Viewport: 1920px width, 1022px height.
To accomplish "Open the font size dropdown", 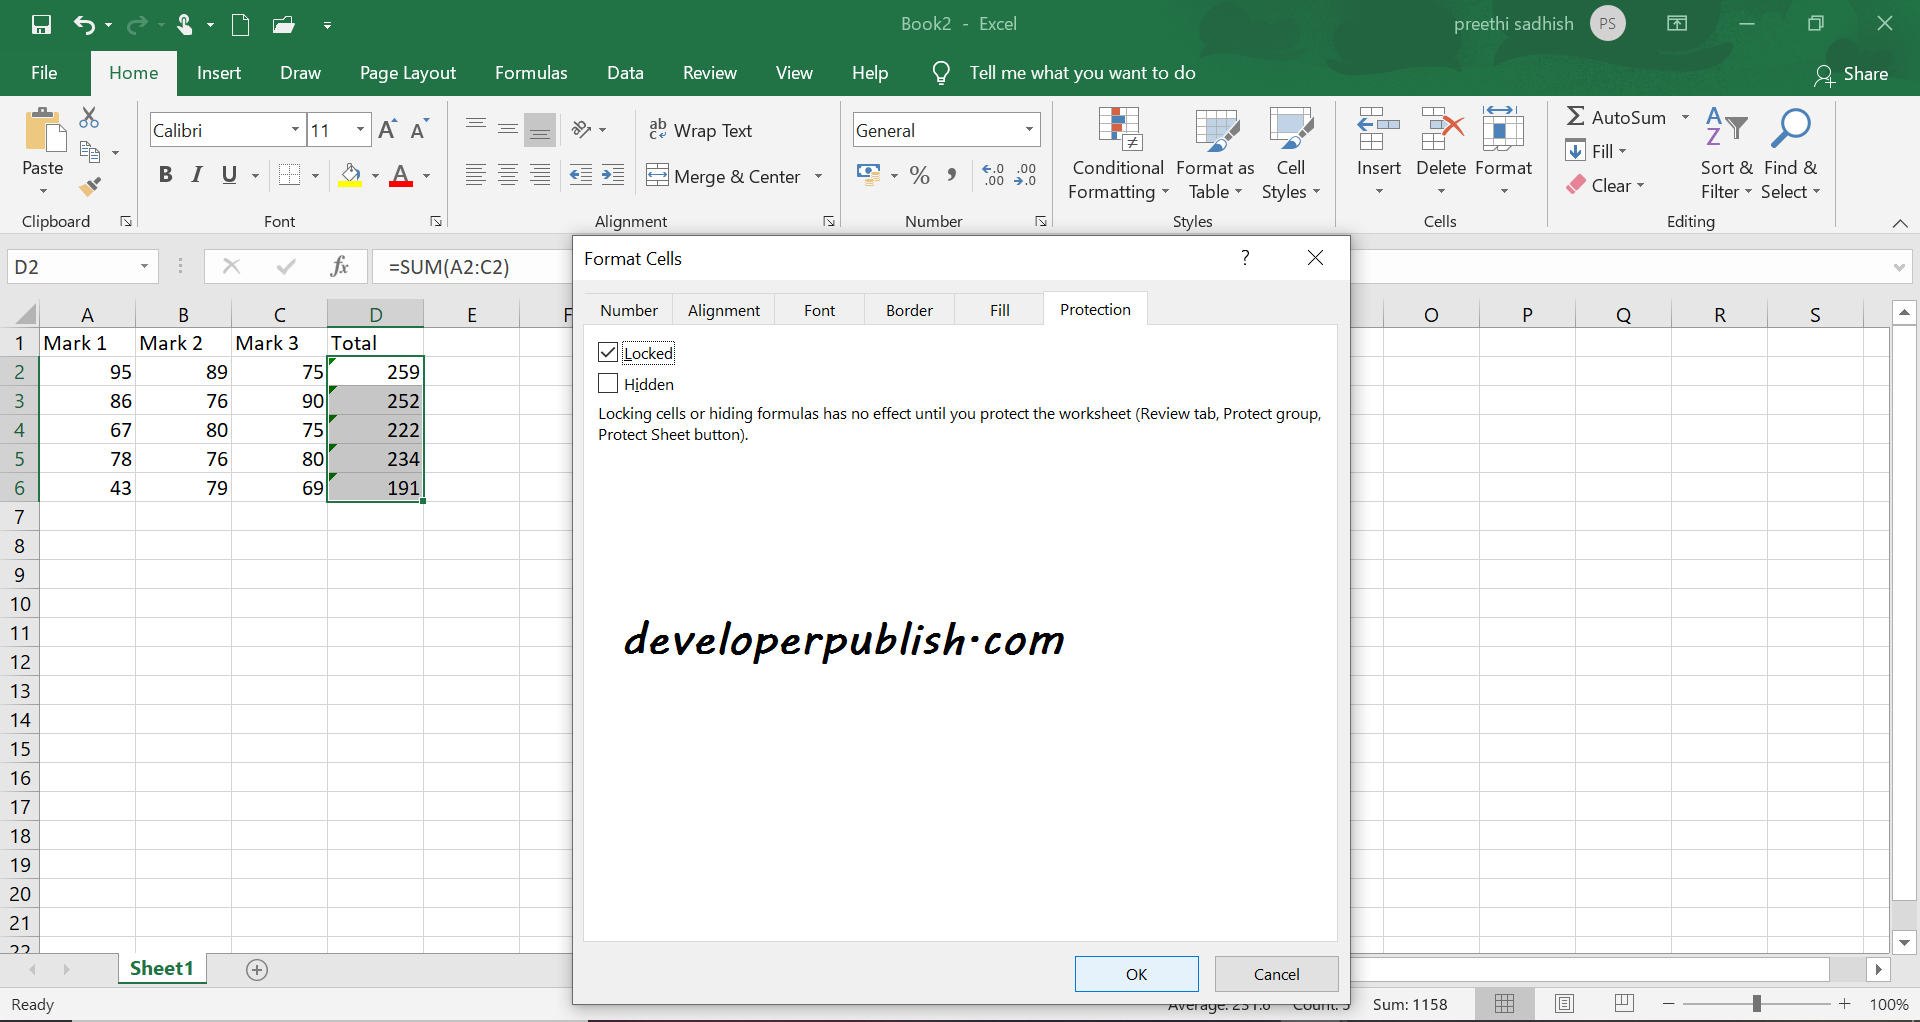I will pos(359,129).
